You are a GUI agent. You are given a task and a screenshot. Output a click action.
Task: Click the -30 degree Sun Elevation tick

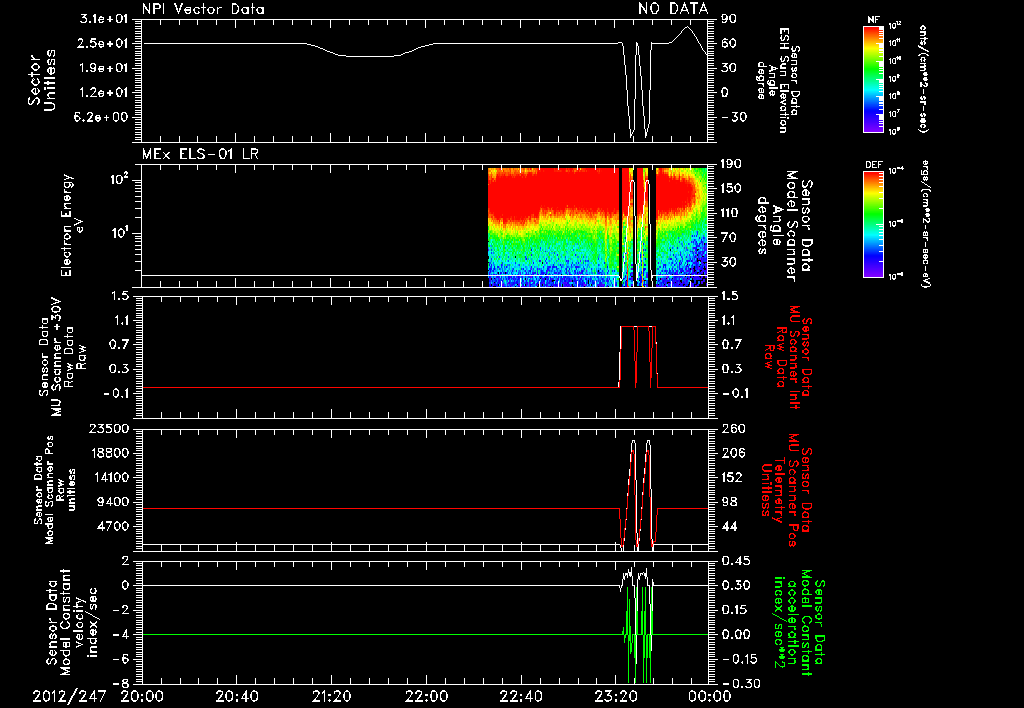(x=733, y=117)
